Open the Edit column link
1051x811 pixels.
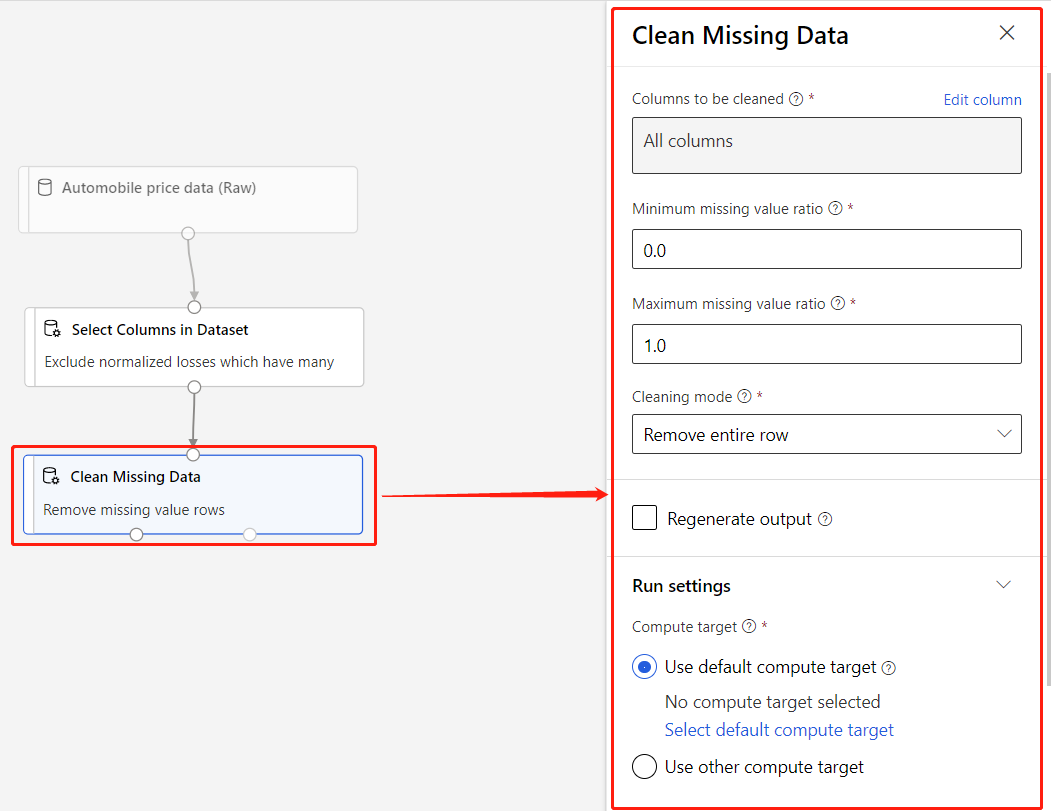[982, 100]
